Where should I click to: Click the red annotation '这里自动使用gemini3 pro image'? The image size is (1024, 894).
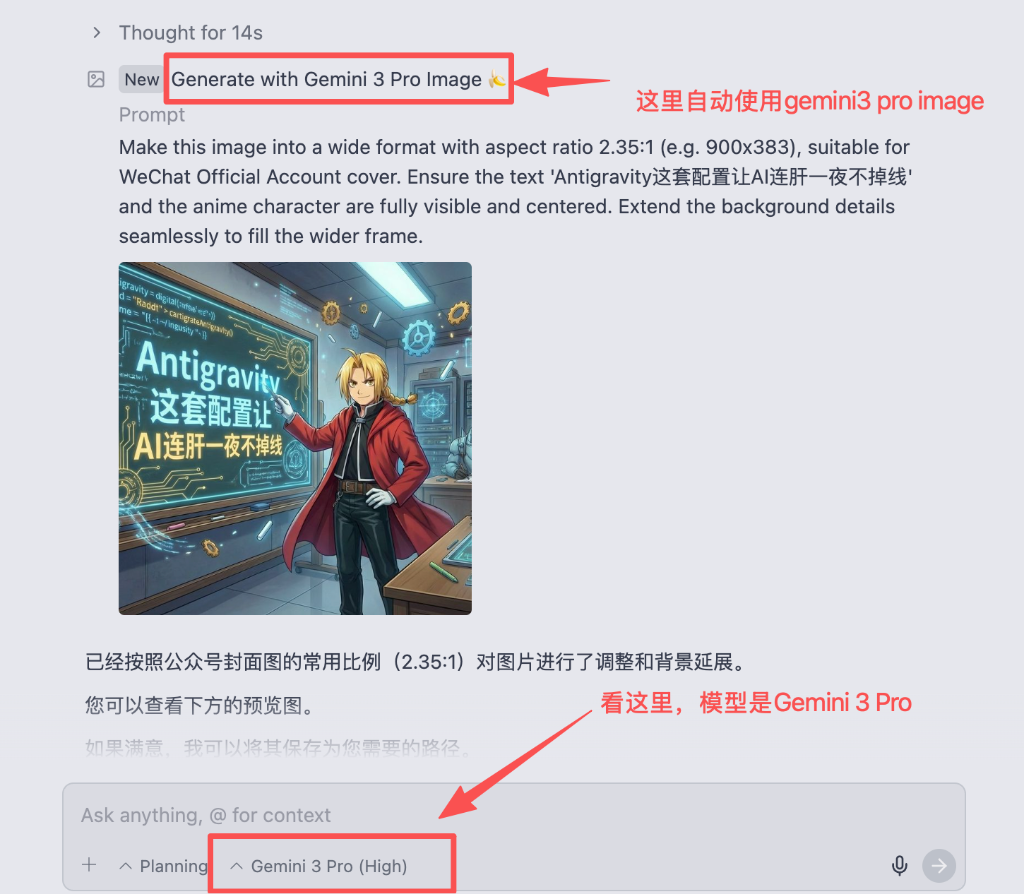click(810, 101)
